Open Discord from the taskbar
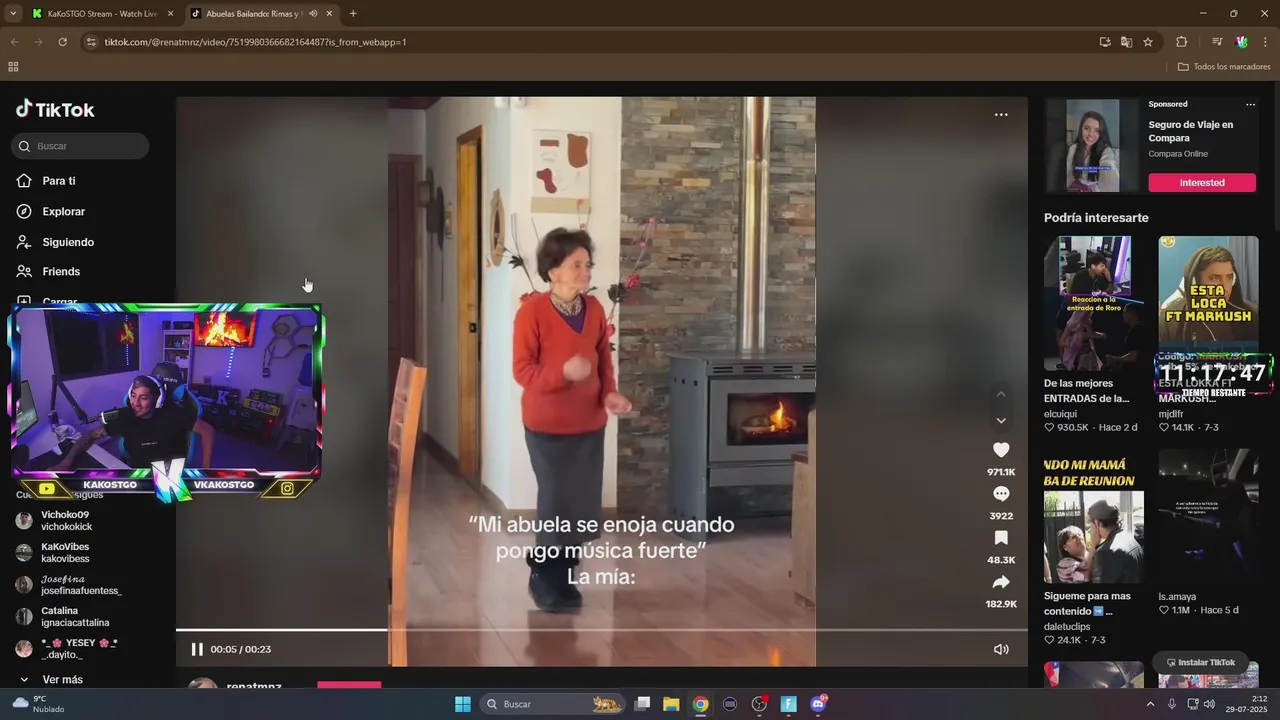 (818, 704)
